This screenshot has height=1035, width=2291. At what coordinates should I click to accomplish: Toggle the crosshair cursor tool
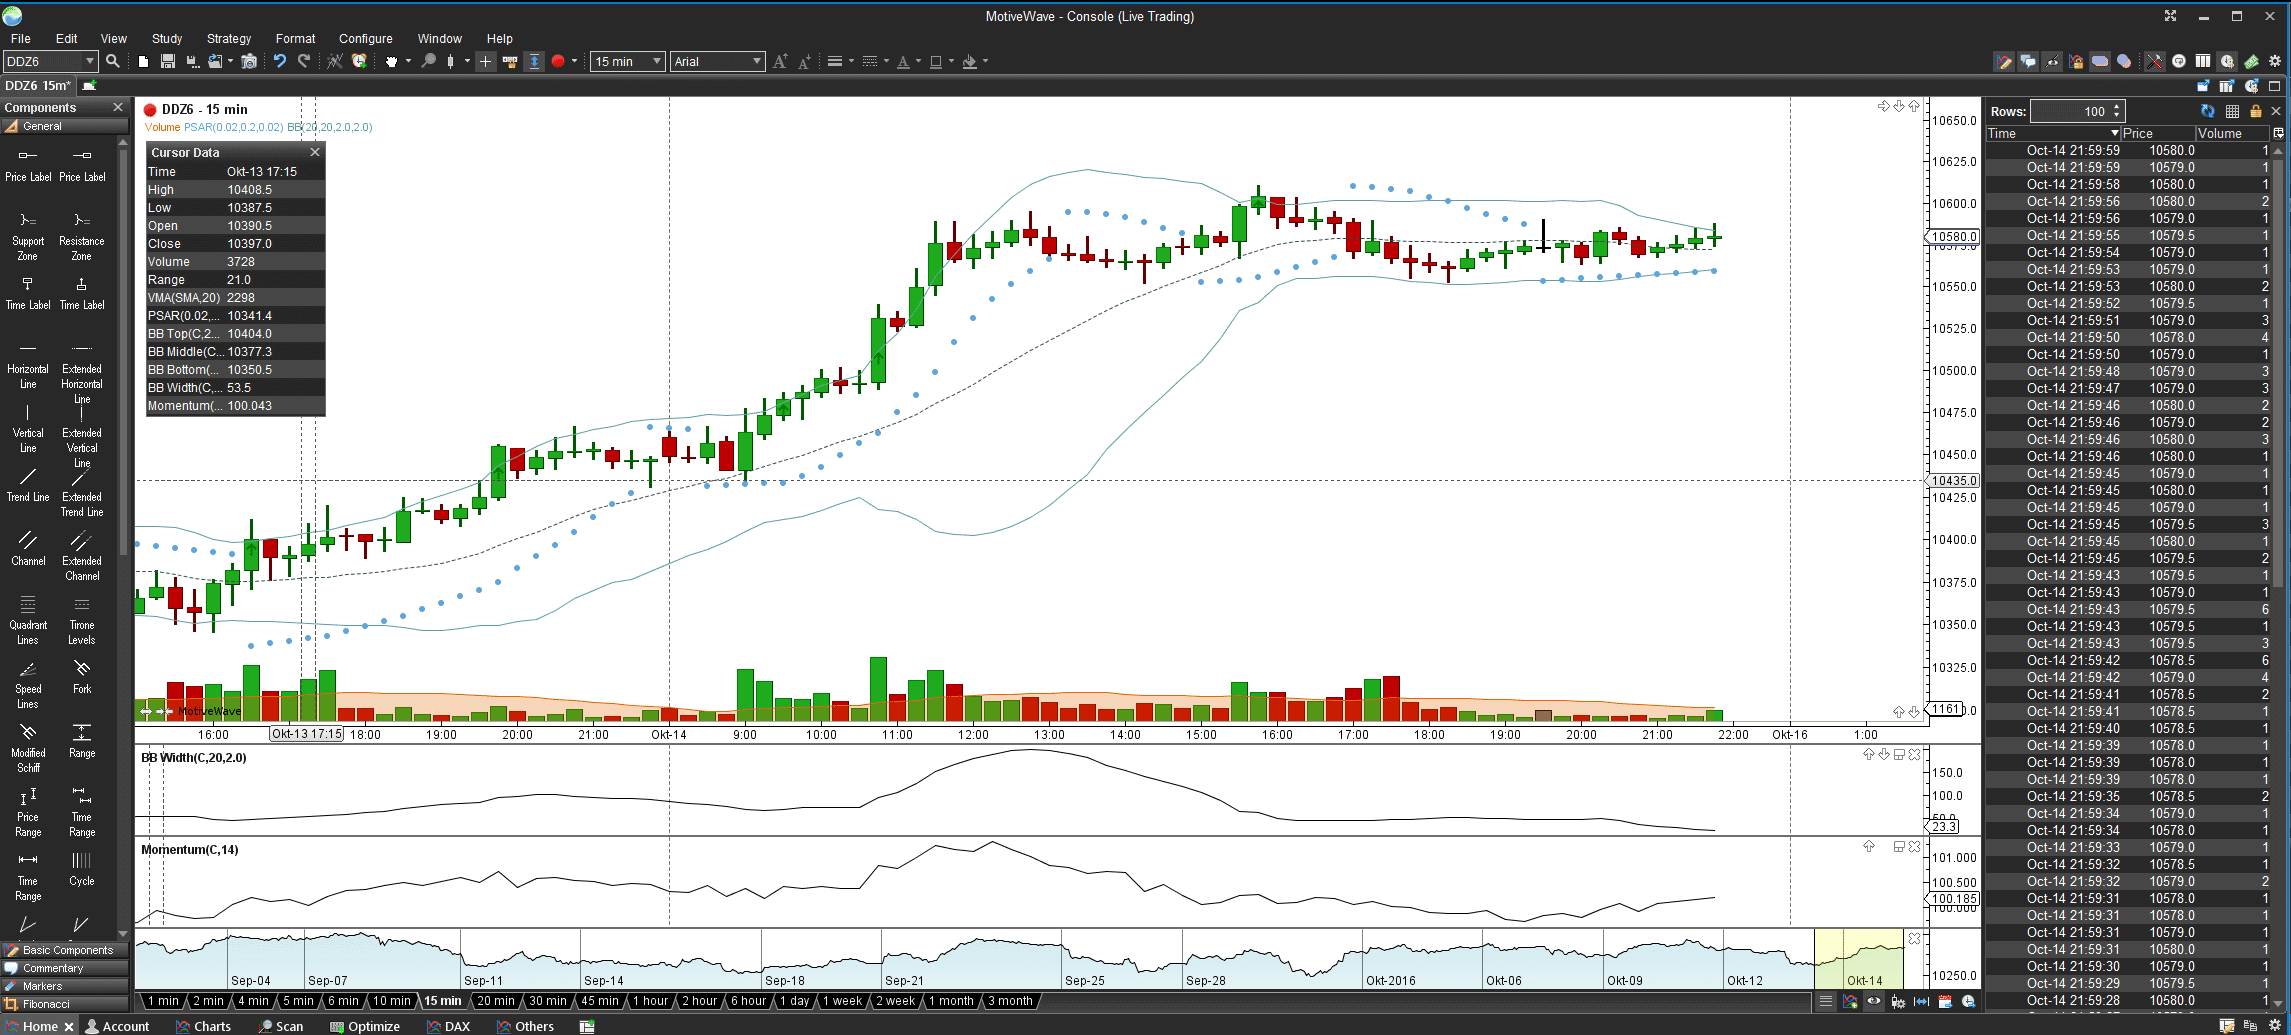point(486,61)
